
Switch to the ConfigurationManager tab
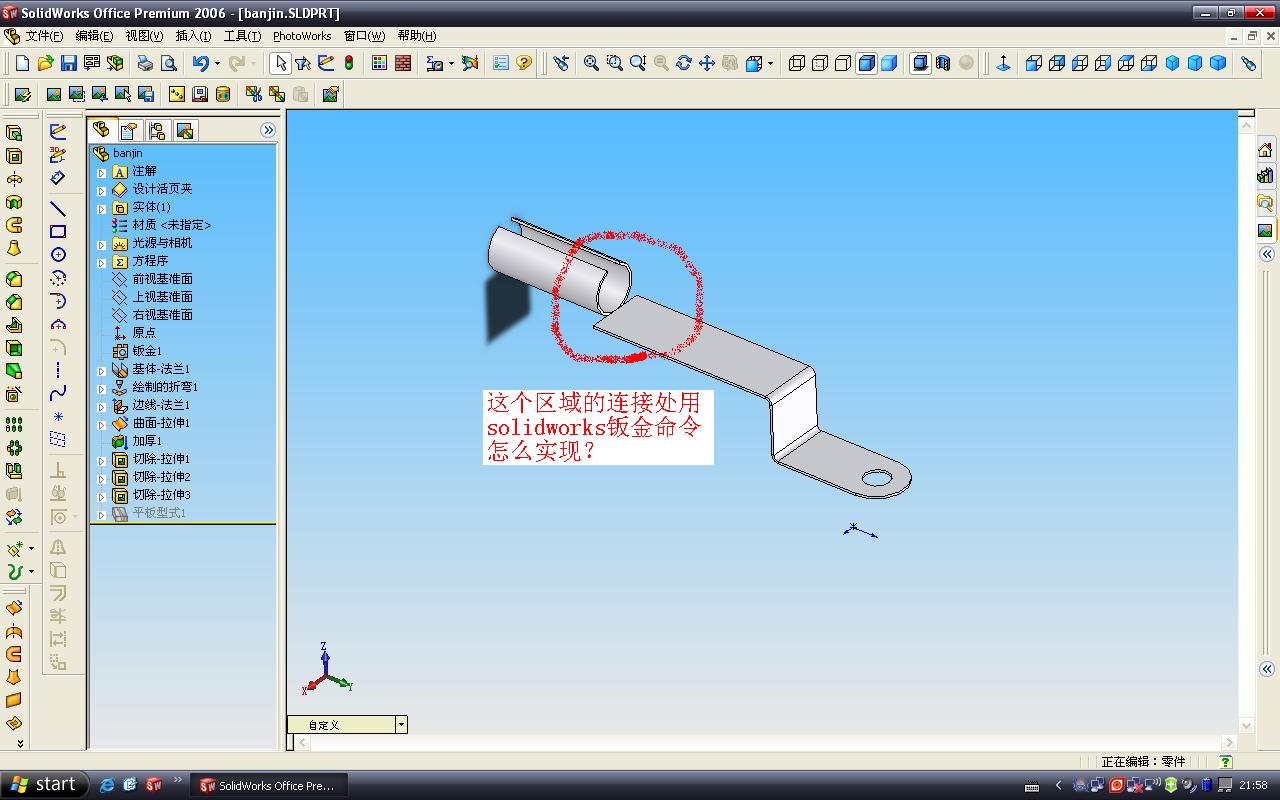(157, 131)
